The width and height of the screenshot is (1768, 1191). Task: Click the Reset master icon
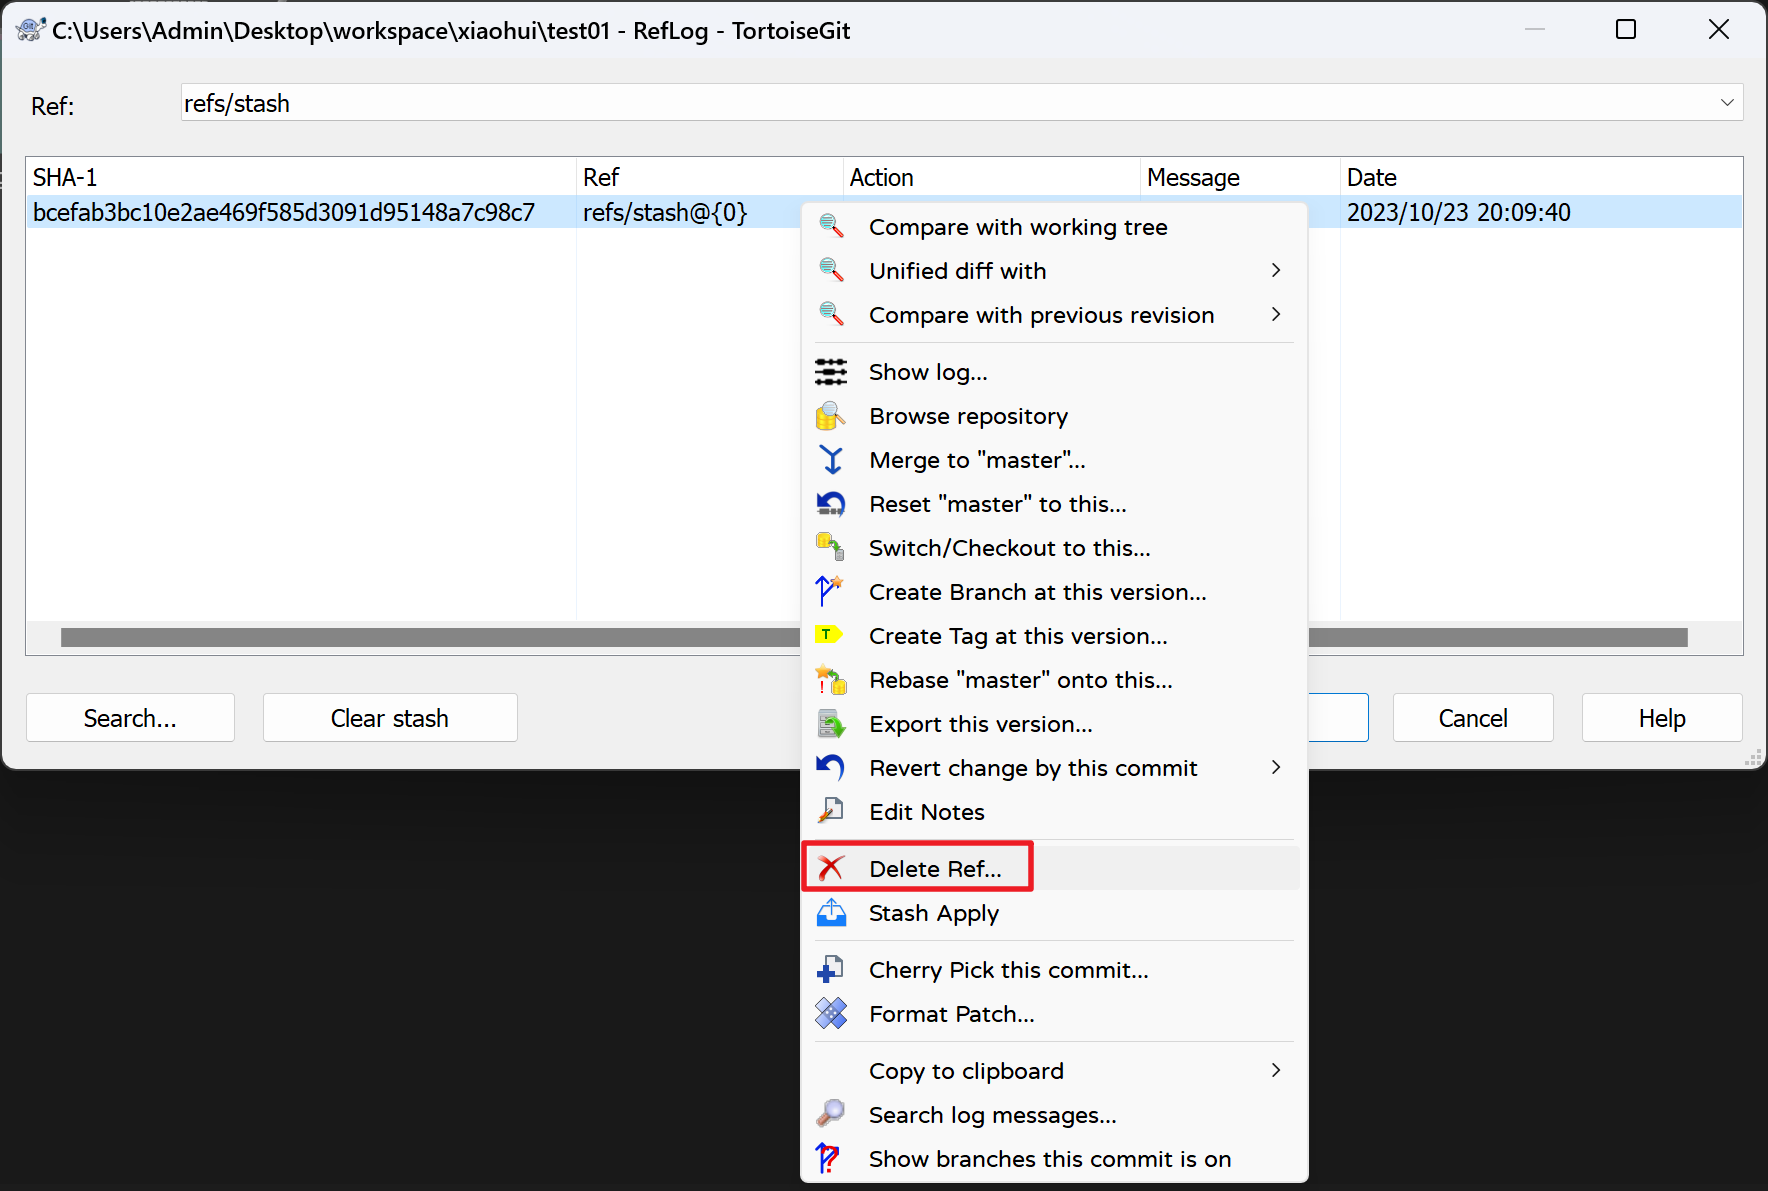point(831,504)
